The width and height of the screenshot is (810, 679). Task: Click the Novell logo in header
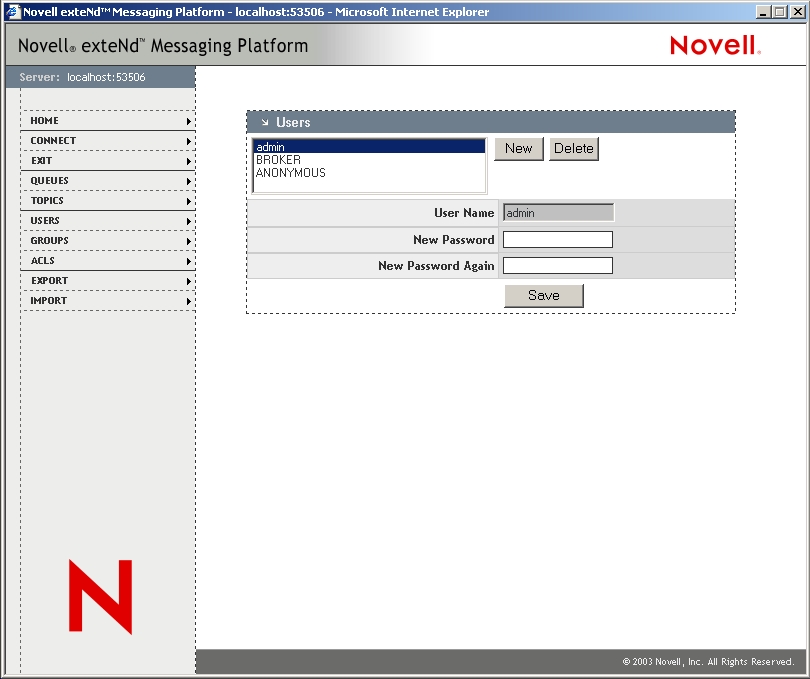pos(715,45)
